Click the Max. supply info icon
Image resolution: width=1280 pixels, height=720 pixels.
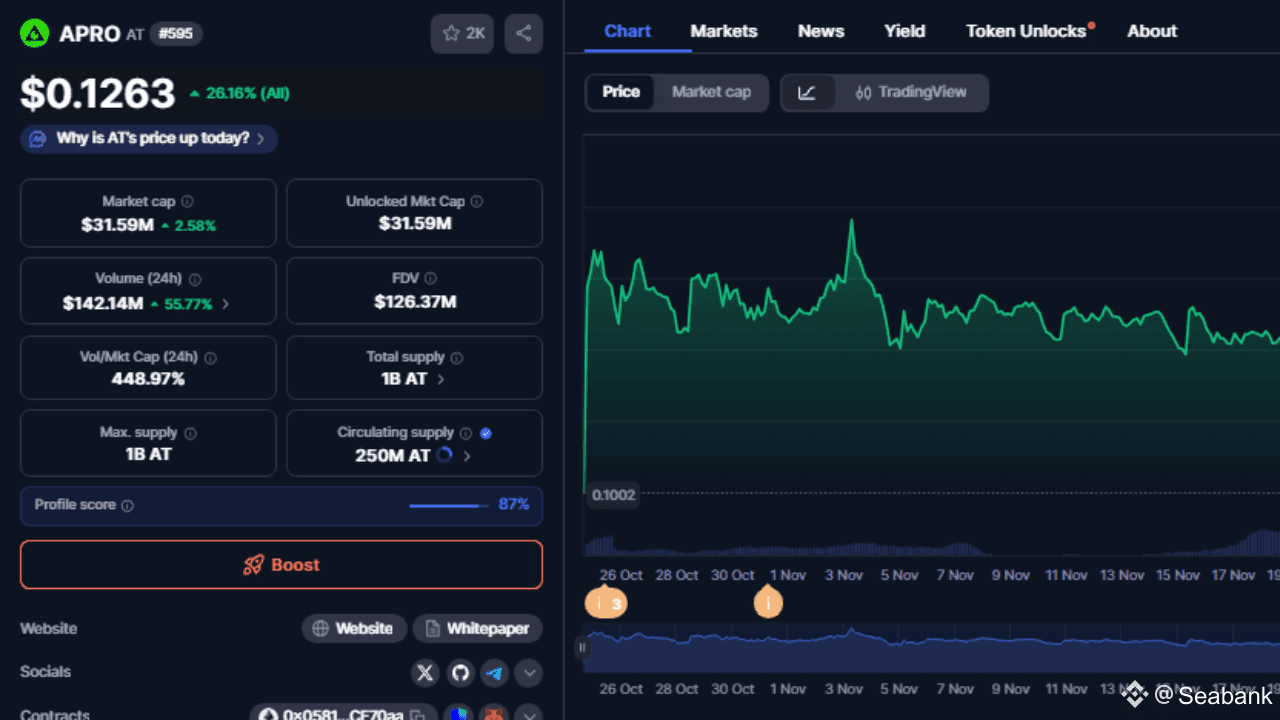[x=190, y=434]
